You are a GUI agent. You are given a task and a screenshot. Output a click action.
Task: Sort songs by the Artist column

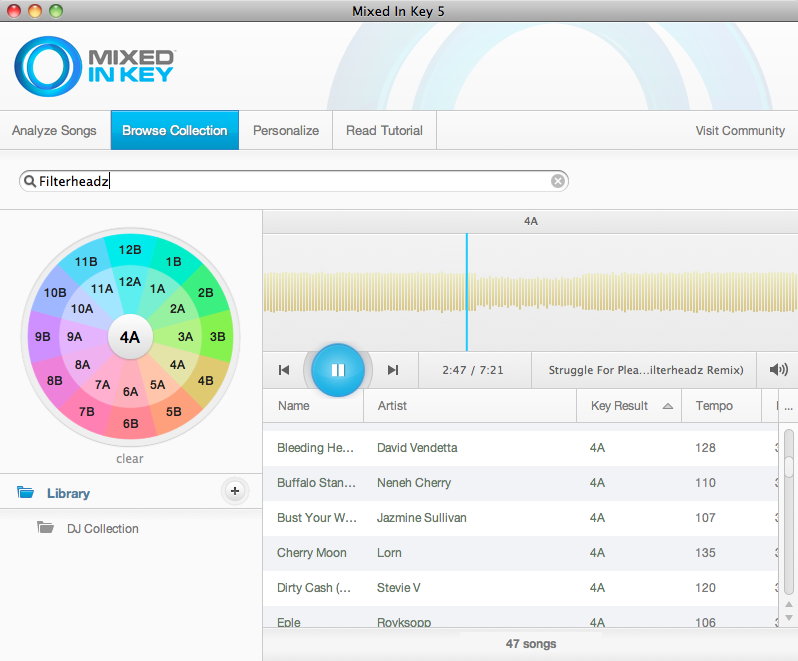(x=393, y=406)
